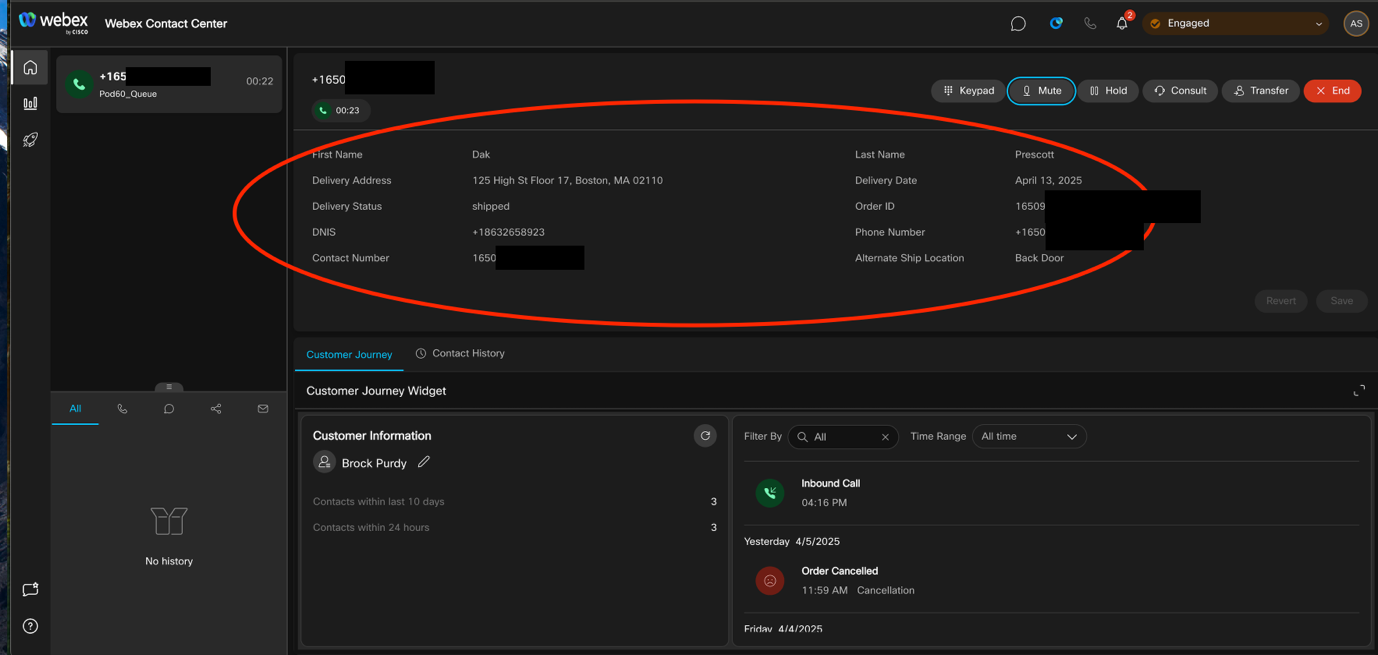
Task: Open the notifications bell icon
Action: tap(1122, 24)
